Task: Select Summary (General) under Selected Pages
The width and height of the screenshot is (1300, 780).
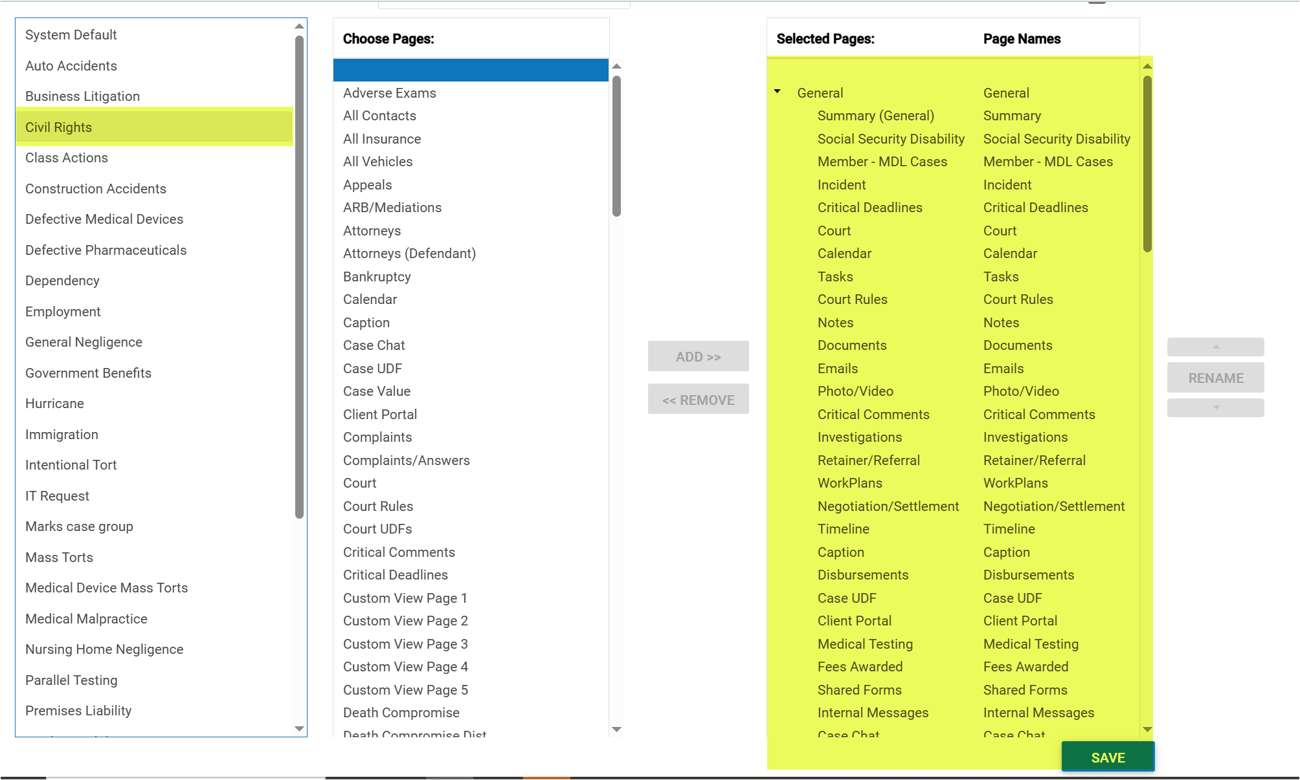Action: pos(875,116)
